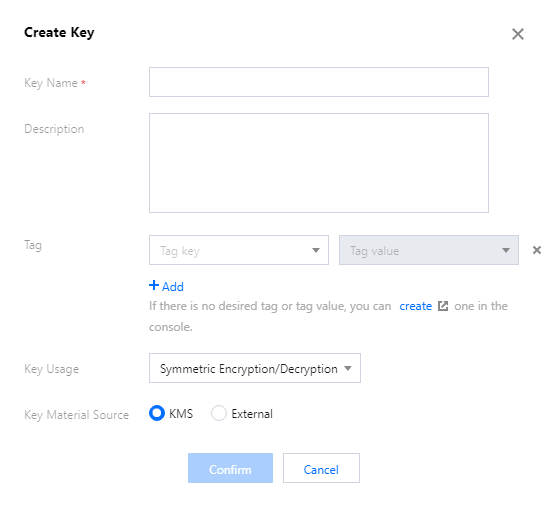Click the Cancel button
The width and height of the screenshot is (543, 507).
[x=321, y=468]
